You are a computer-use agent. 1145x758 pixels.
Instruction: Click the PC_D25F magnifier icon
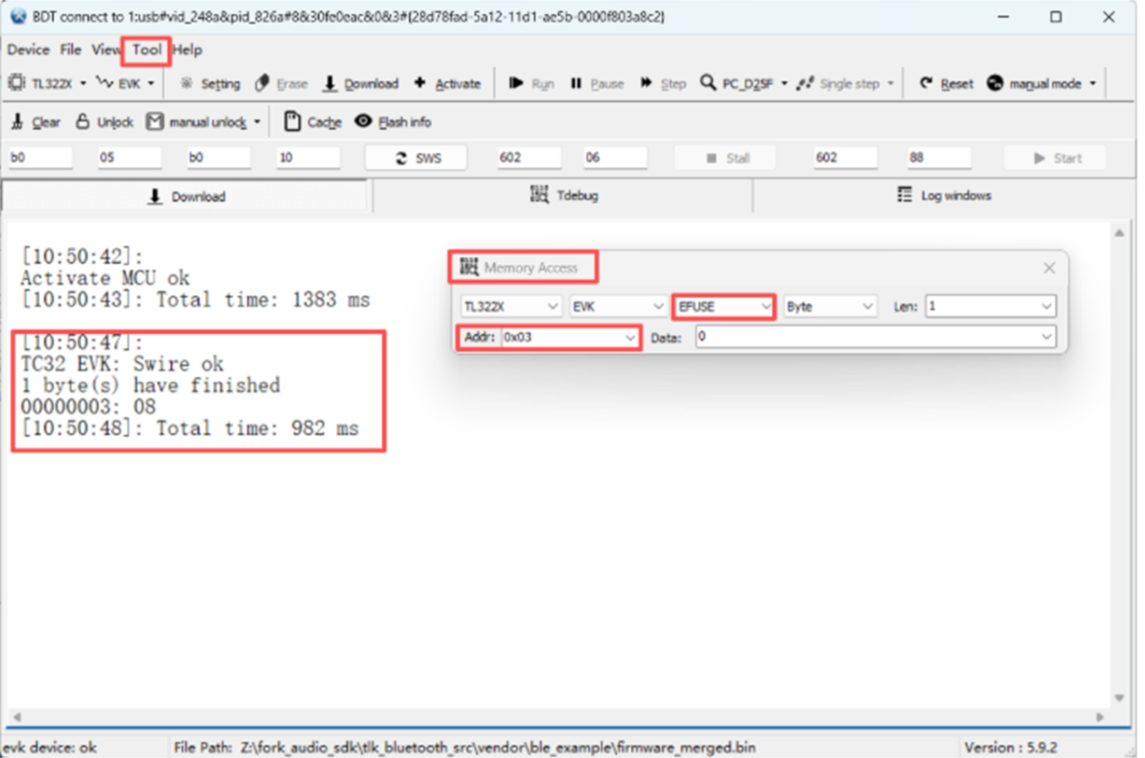[x=708, y=83]
